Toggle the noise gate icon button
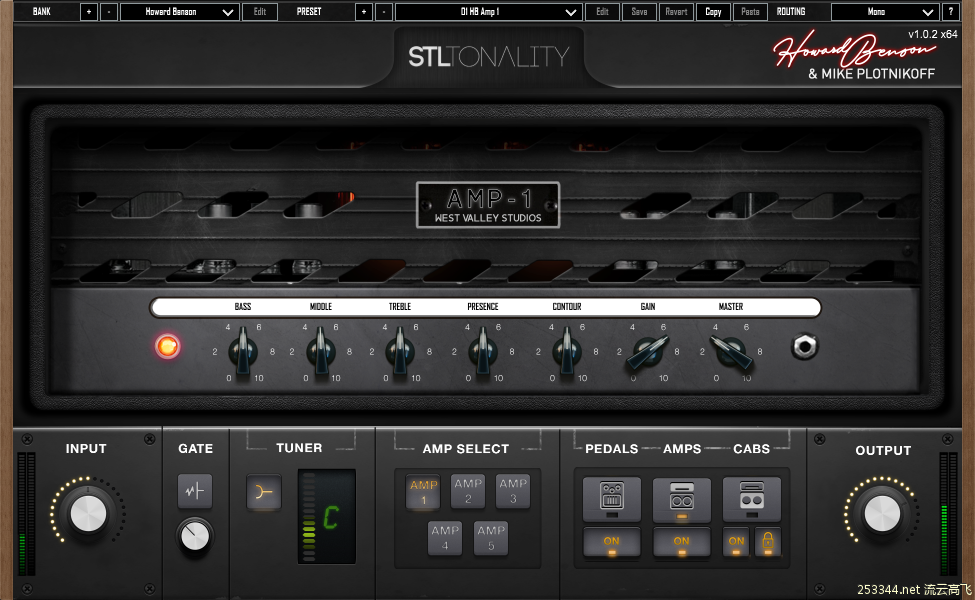Viewport: 975px width, 600px height. click(195, 491)
